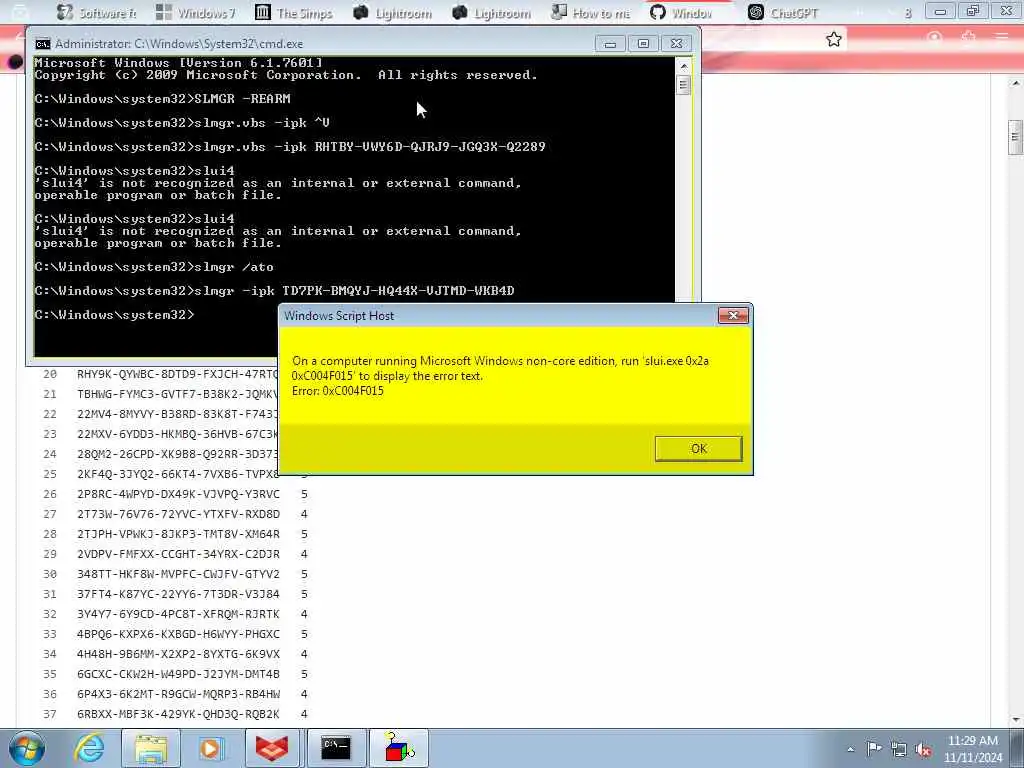Click Error: 0xC004F015 text in dialog
1024x768 pixels.
coord(338,391)
